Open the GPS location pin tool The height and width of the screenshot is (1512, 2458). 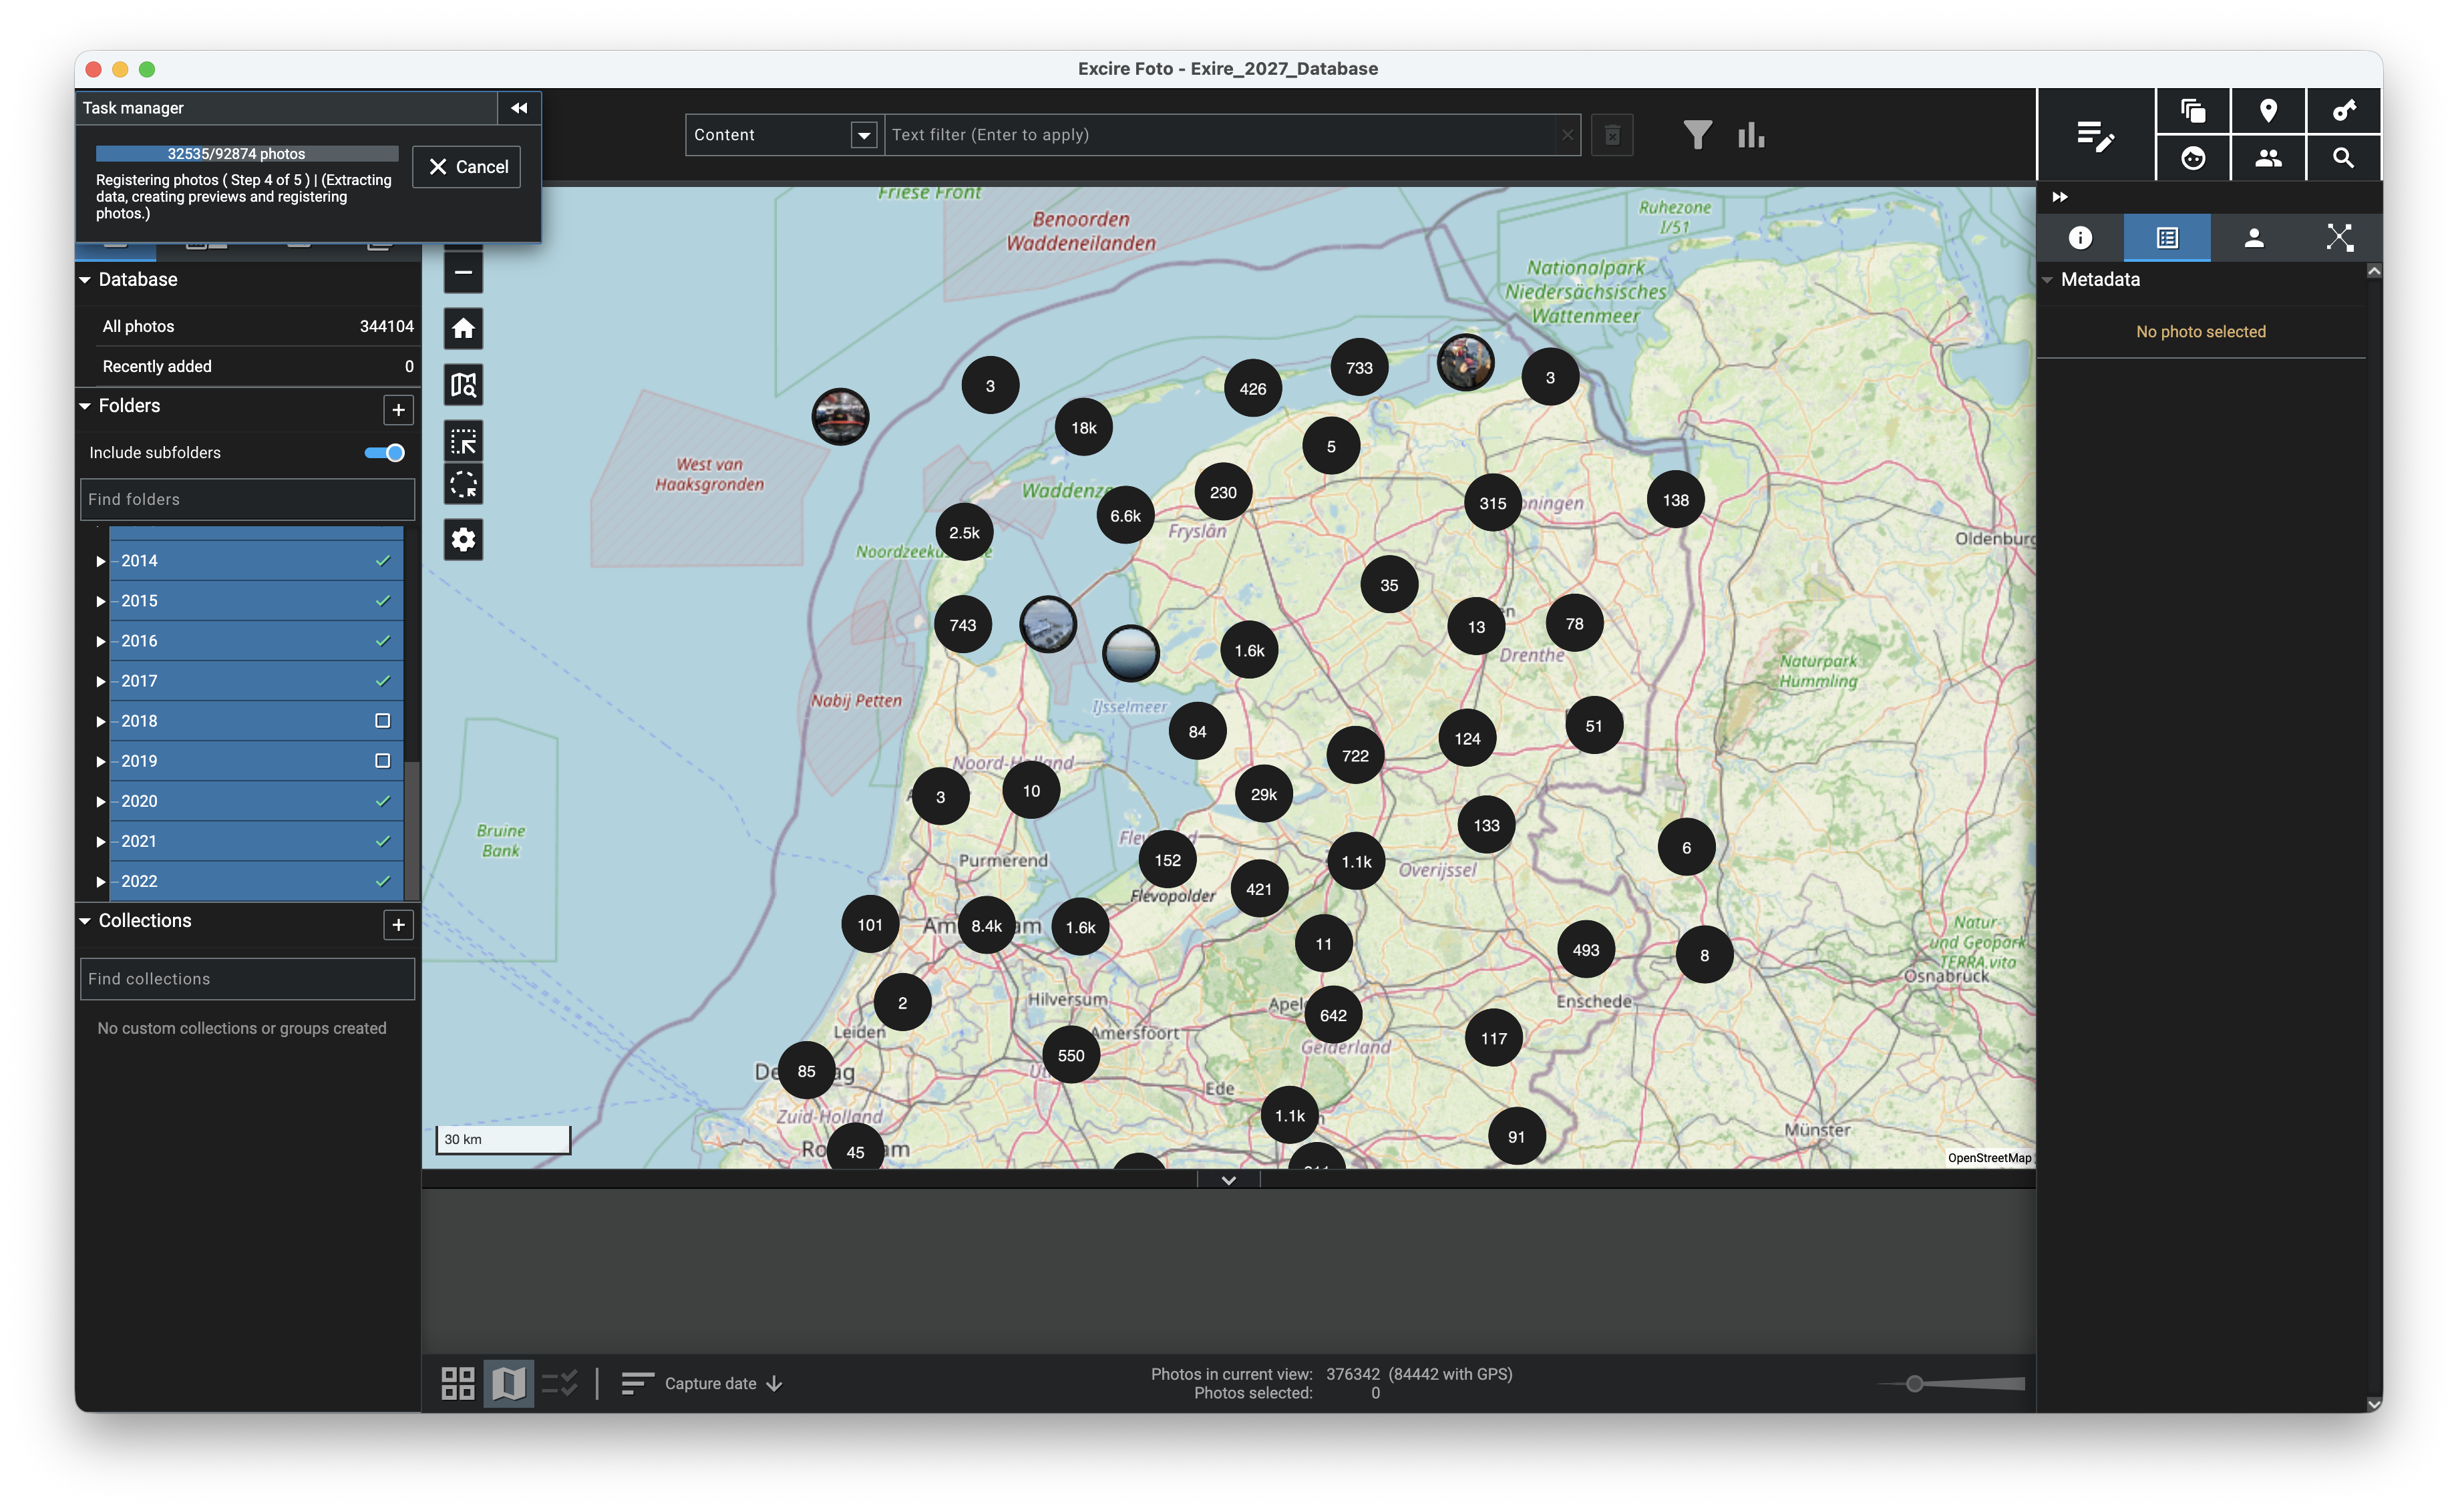[2268, 110]
